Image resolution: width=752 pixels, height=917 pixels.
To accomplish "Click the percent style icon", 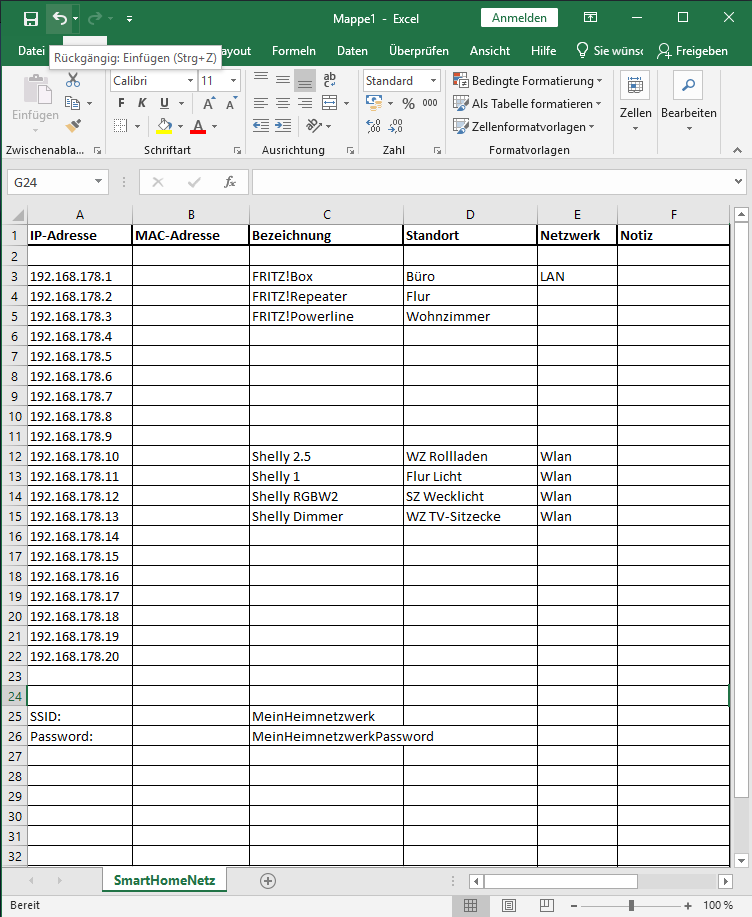I will [x=408, y=103].
